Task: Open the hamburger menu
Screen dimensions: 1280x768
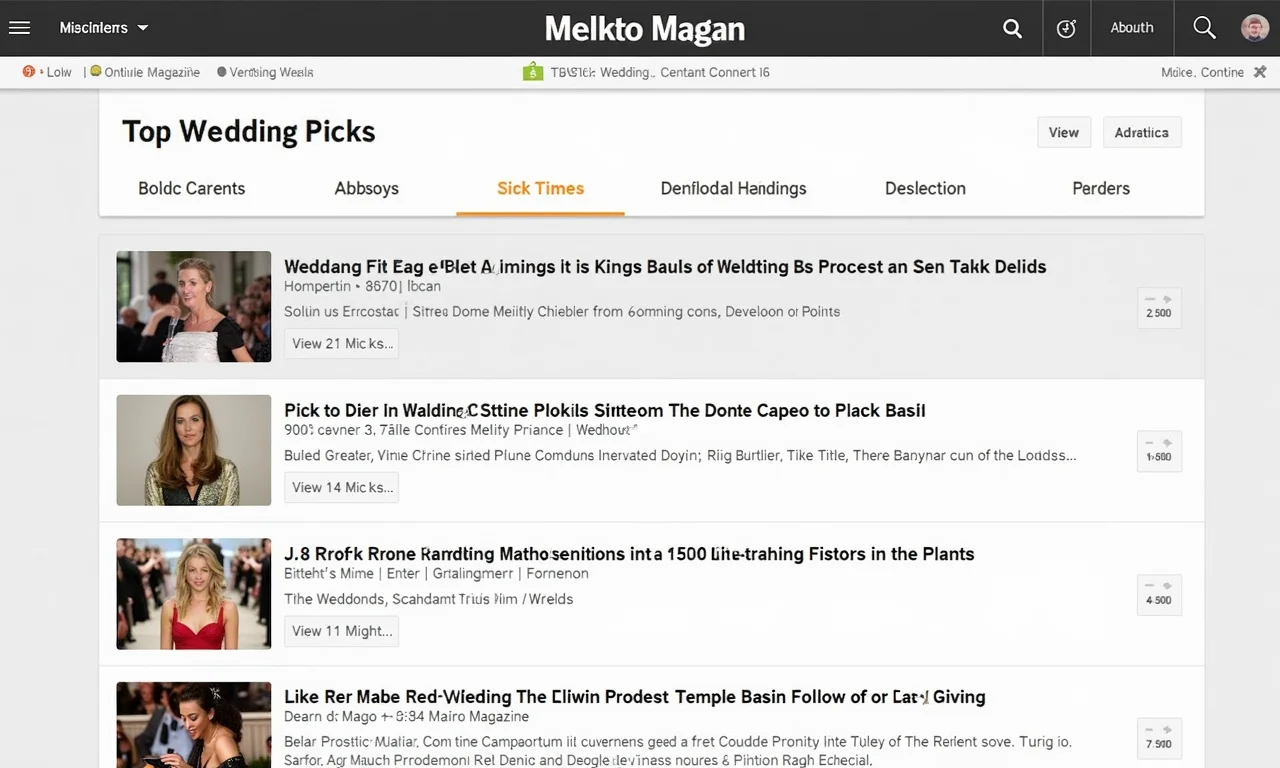Action: tap(19, 28)
